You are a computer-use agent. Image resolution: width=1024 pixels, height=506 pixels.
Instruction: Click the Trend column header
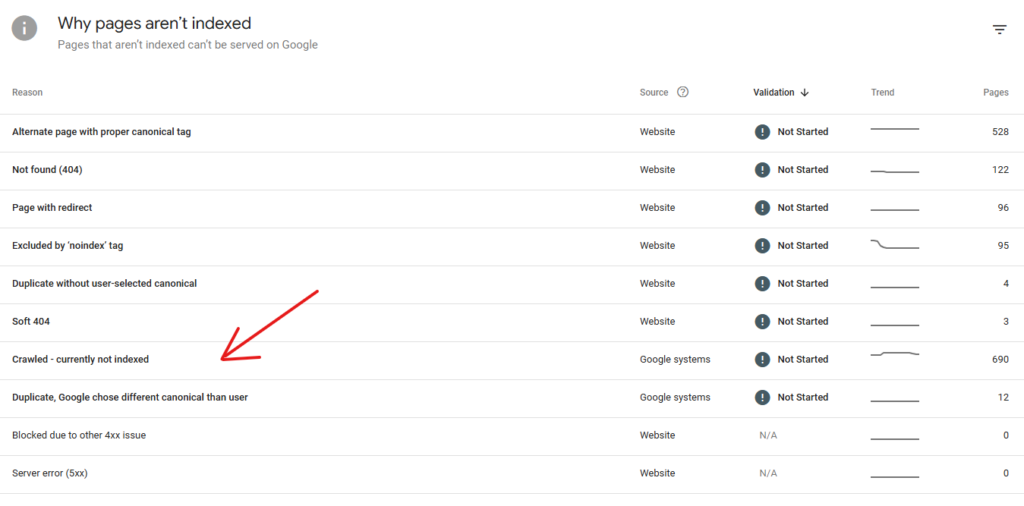[882, 92]
